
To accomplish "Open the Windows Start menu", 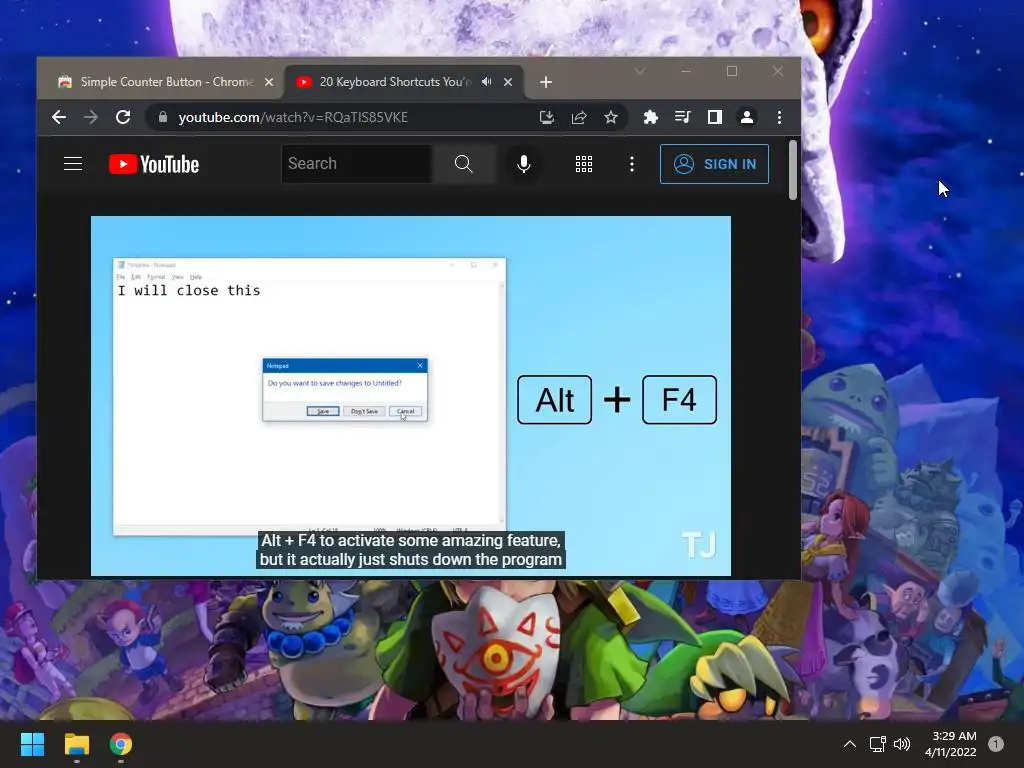I will pyautogui.click(x=32, y=744).
